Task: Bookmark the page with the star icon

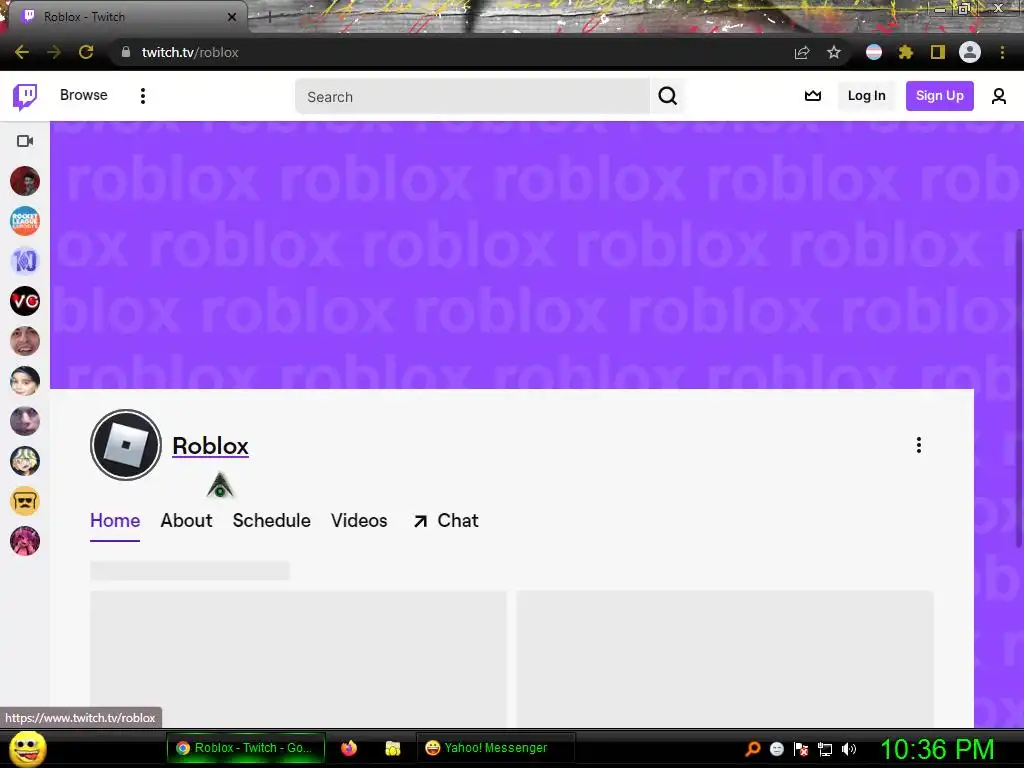Action: click(833, 52)
